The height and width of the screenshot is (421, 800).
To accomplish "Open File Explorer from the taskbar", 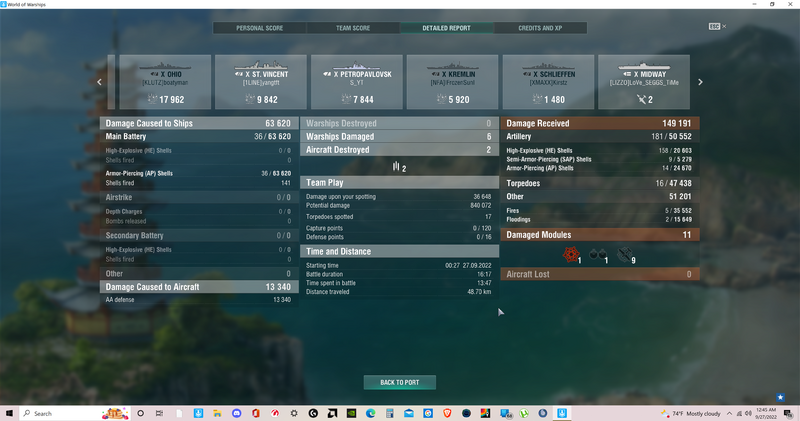I will pos(217,413).
